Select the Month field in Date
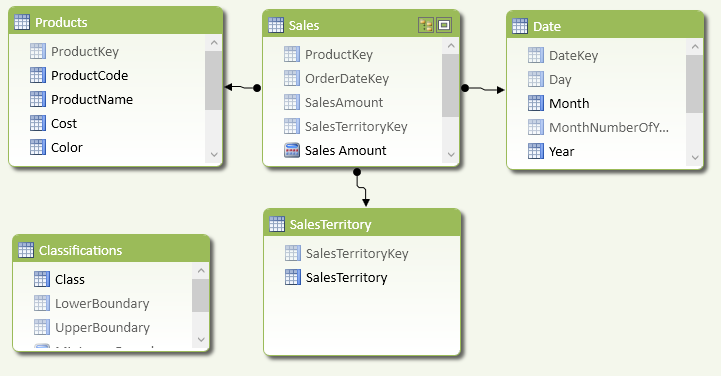The height and width of the screenshot is (376, 721). (x=569, y=103)
